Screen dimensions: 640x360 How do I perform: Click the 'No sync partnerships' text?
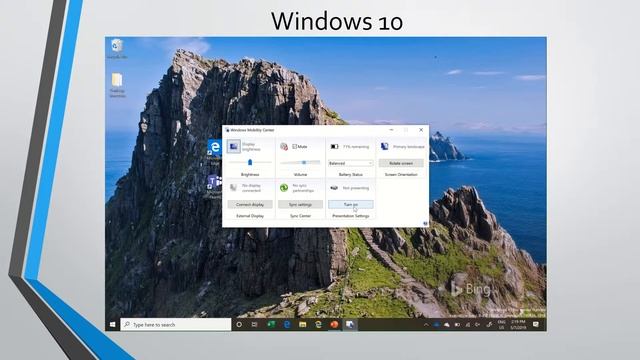coord(303,188)
